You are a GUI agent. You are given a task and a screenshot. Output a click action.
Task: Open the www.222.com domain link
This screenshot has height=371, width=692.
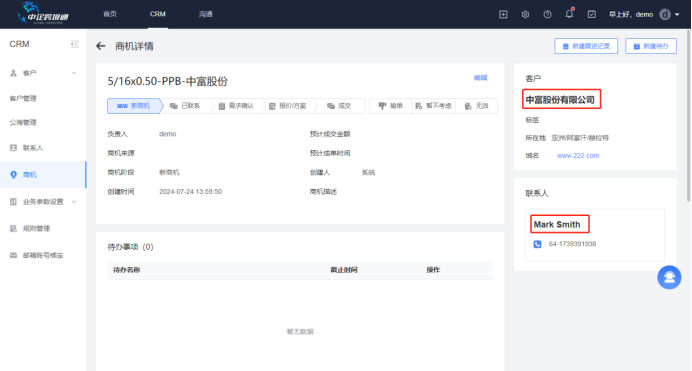pyautogui.click(x=578, y=155)
